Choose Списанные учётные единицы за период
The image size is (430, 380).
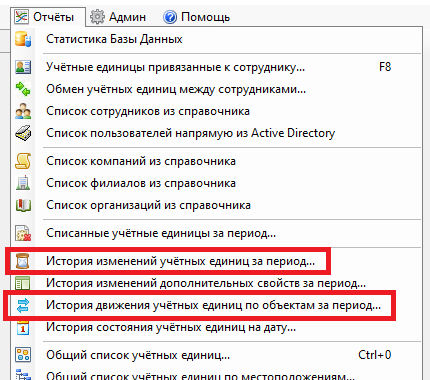[x=217, y=233]
